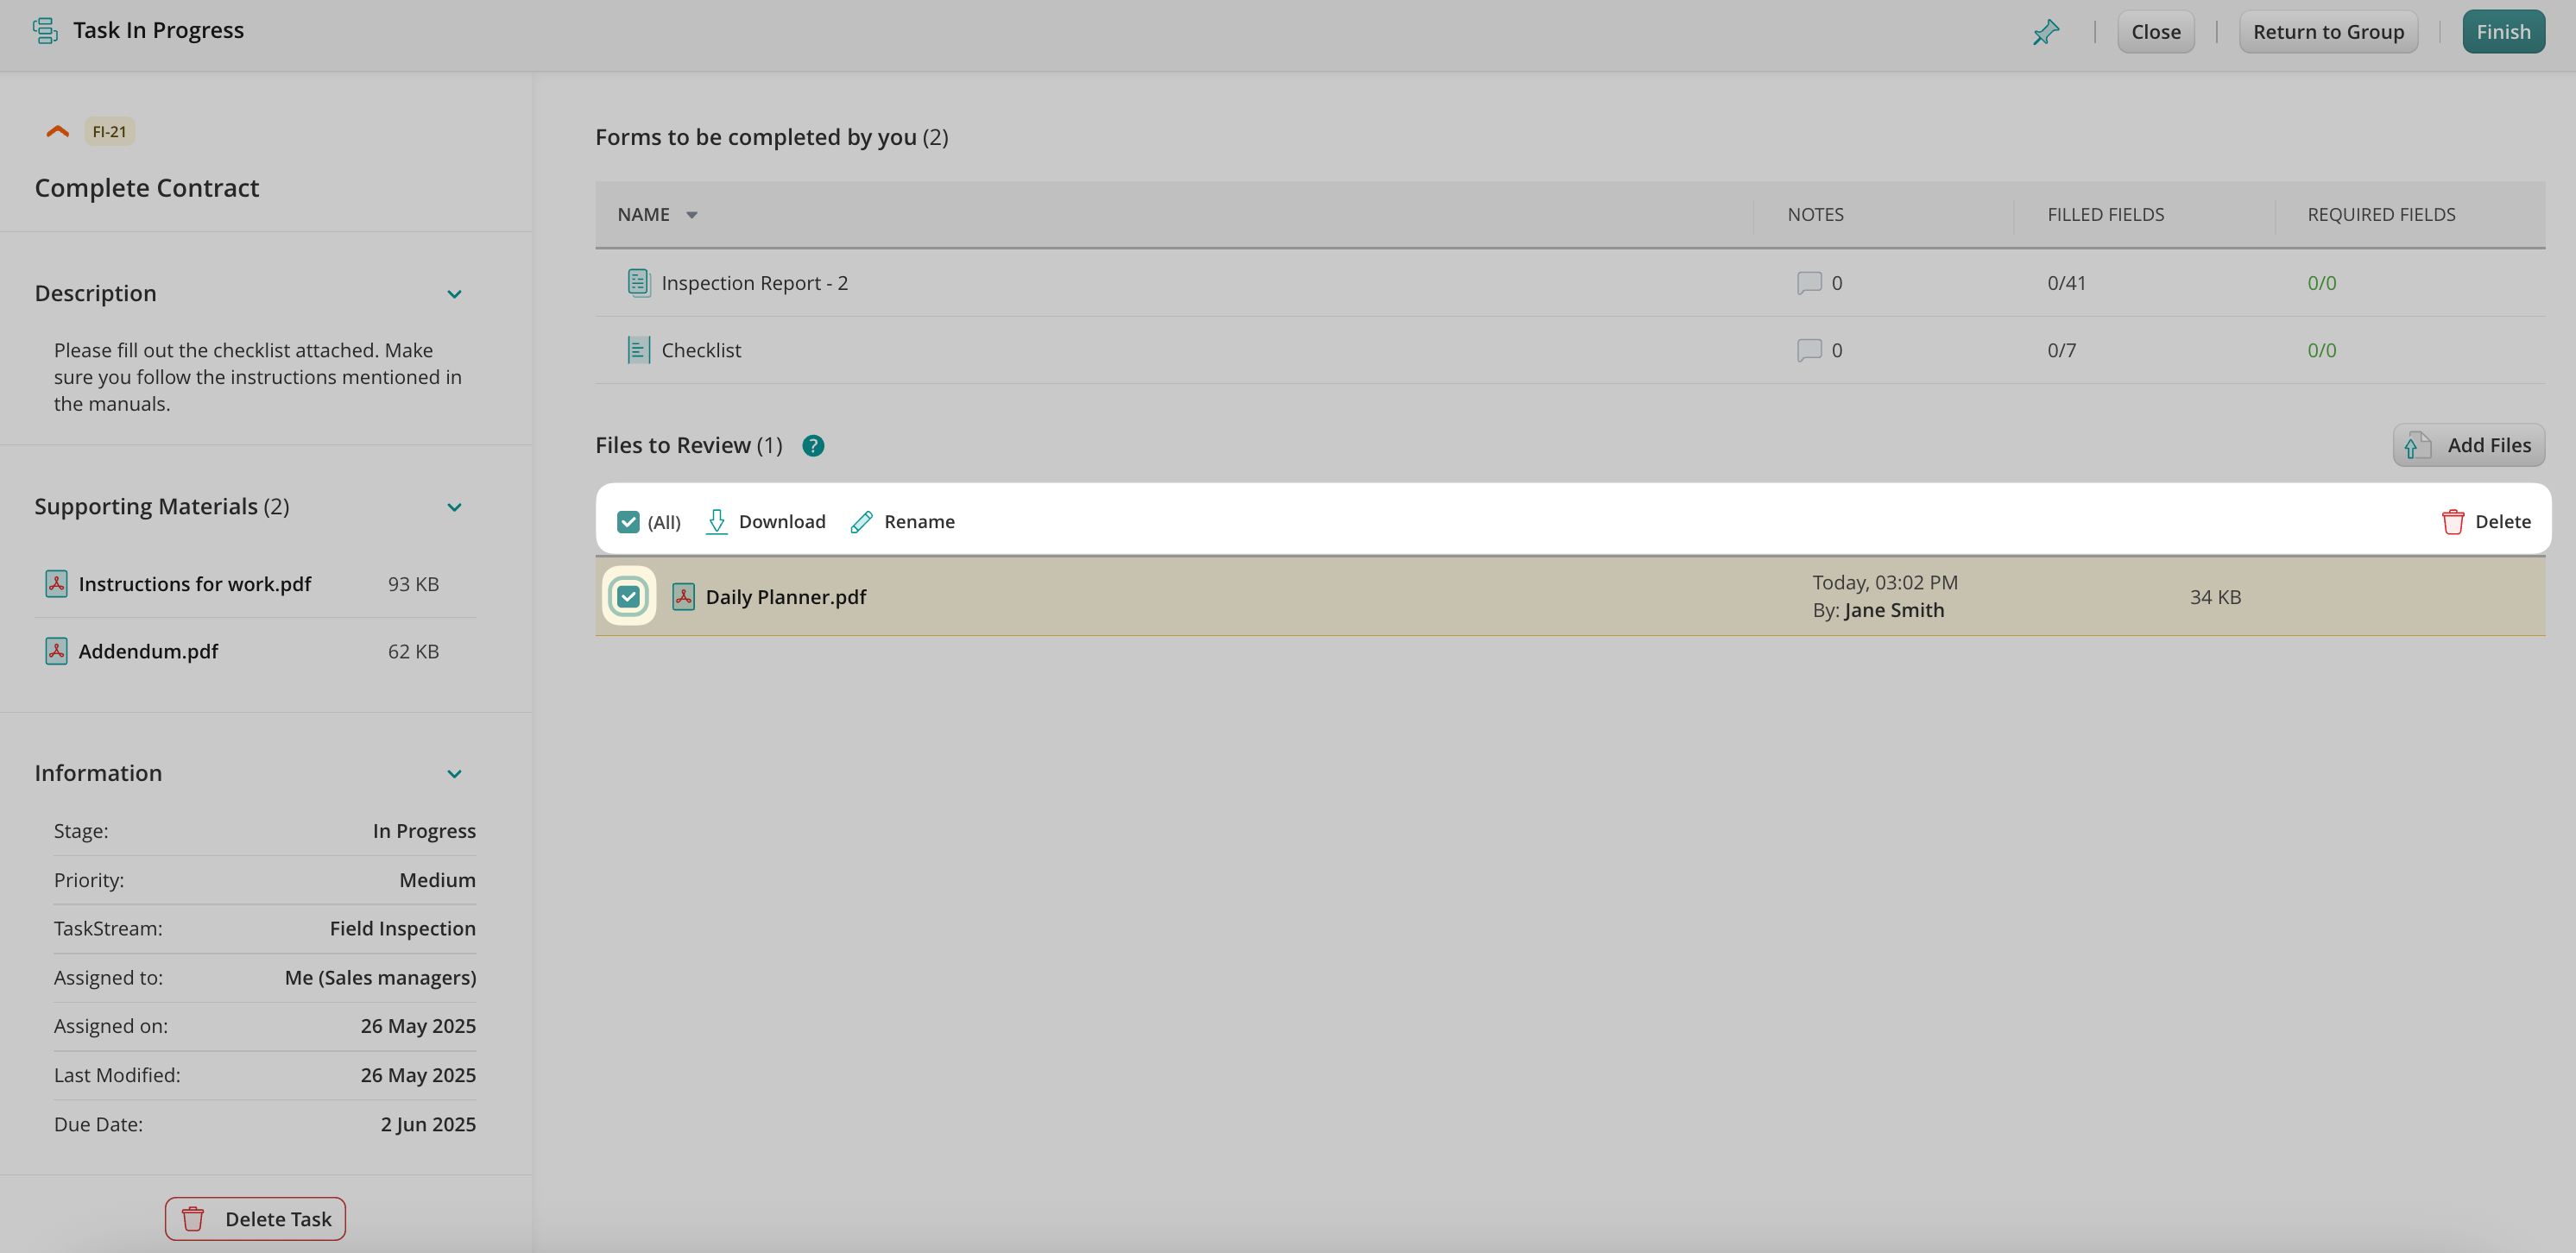Click the help icon beside Files to Review
Viewport: 2576px width, 1253px height.
813,446
